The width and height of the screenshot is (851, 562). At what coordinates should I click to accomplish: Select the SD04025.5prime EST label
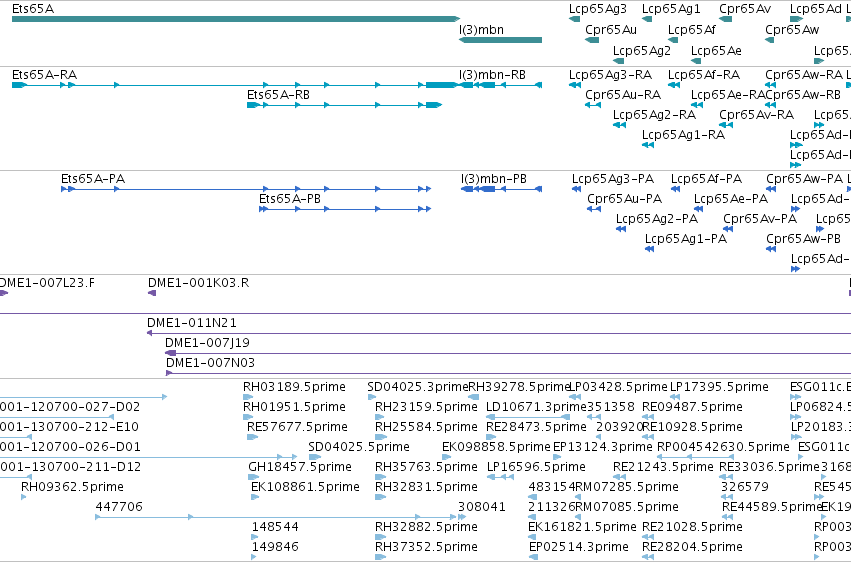[x=359, y=447]
